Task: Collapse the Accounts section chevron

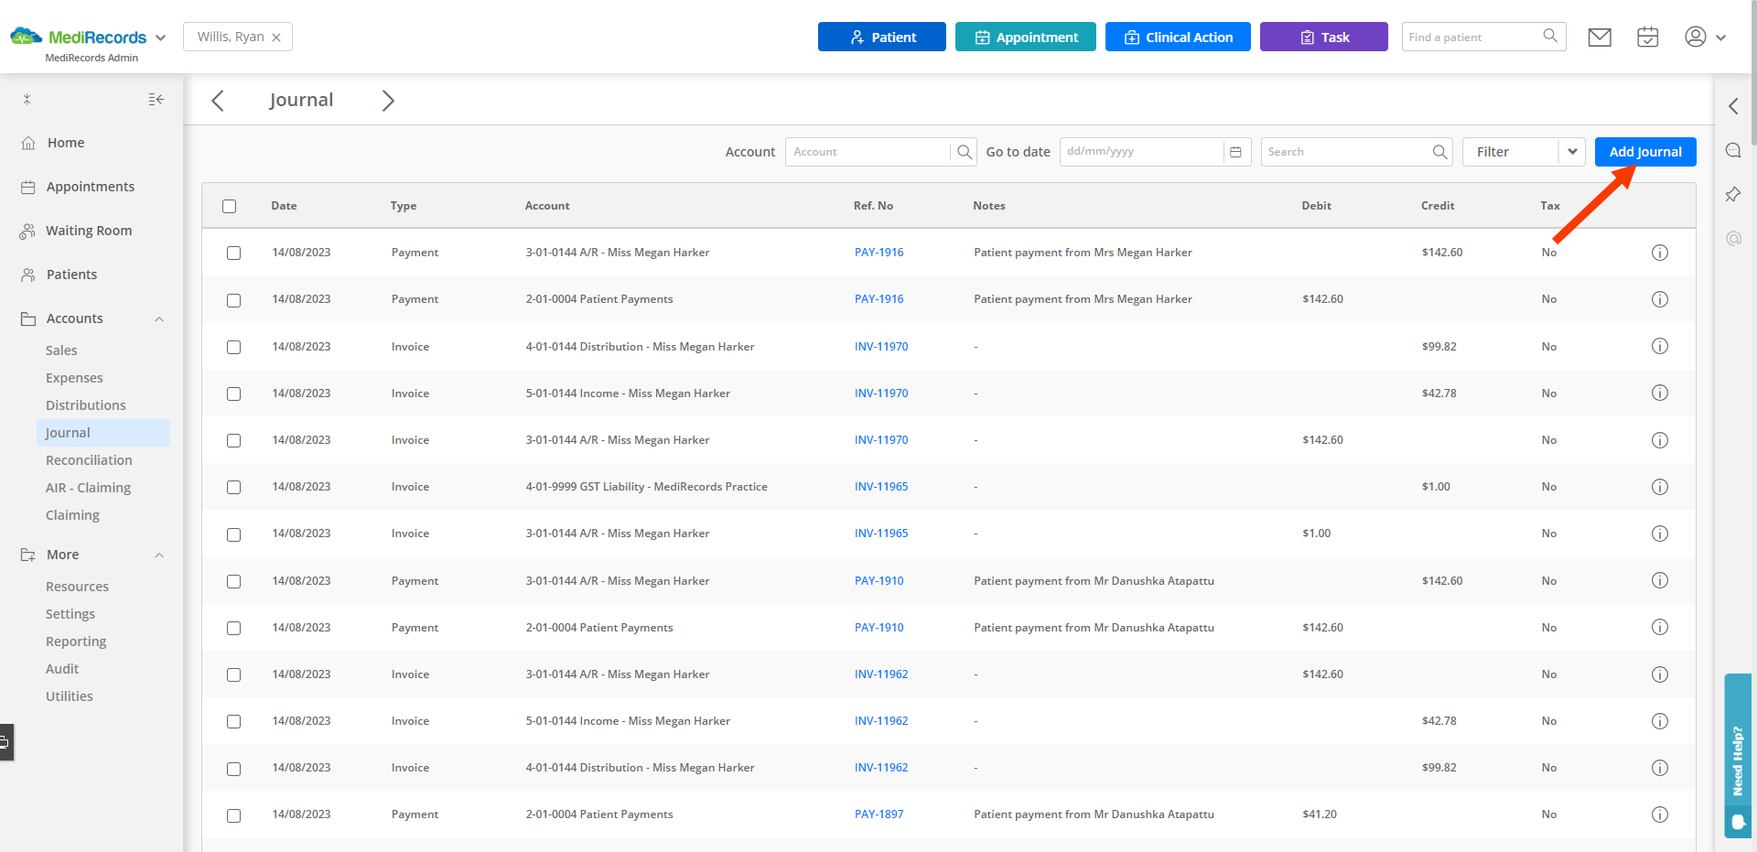Action: [x=159, y=319]
